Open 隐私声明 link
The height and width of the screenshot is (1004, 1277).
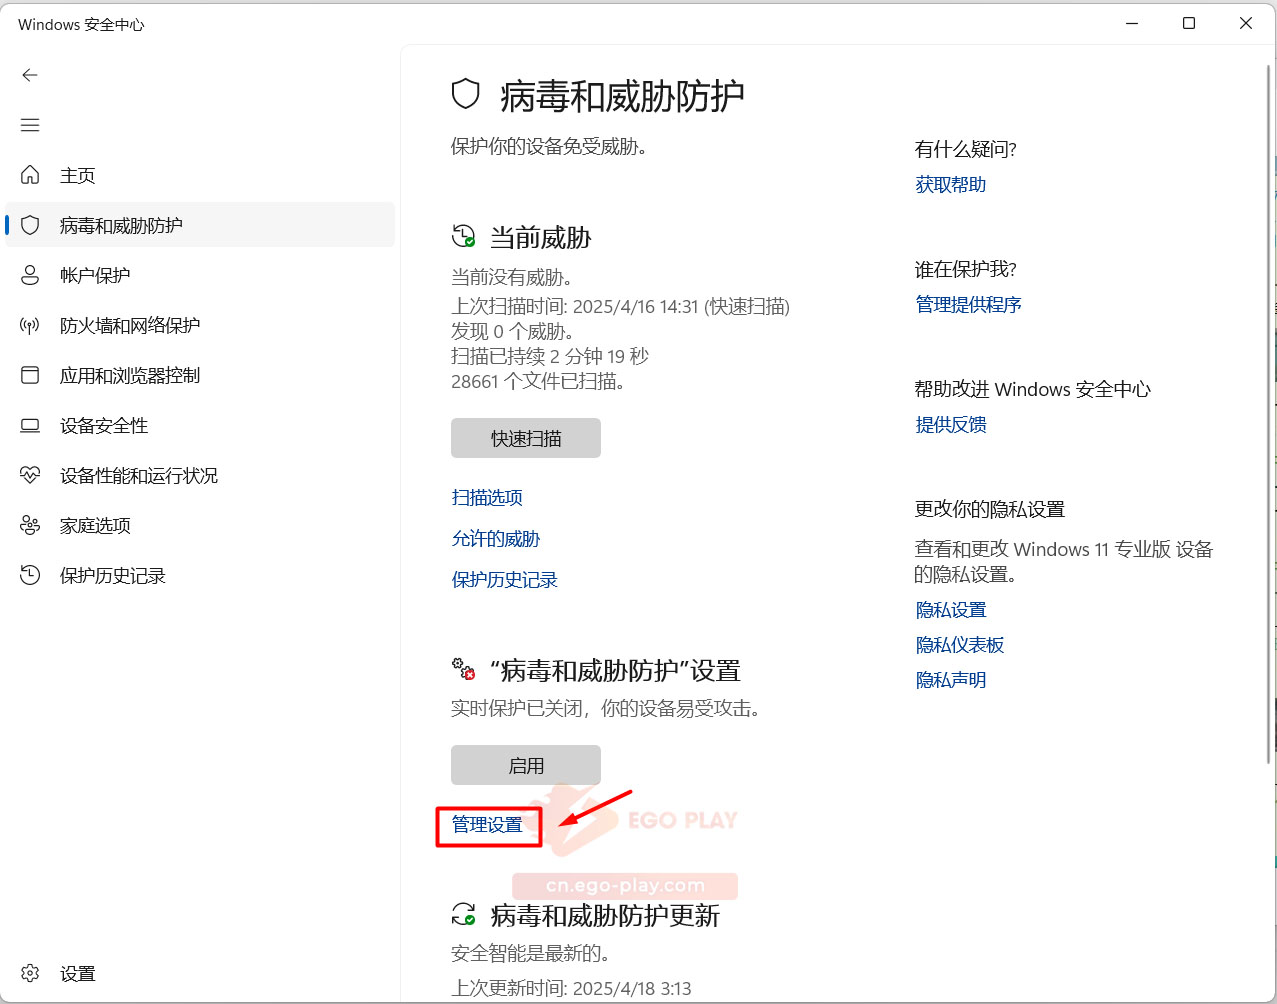point(951,679)
